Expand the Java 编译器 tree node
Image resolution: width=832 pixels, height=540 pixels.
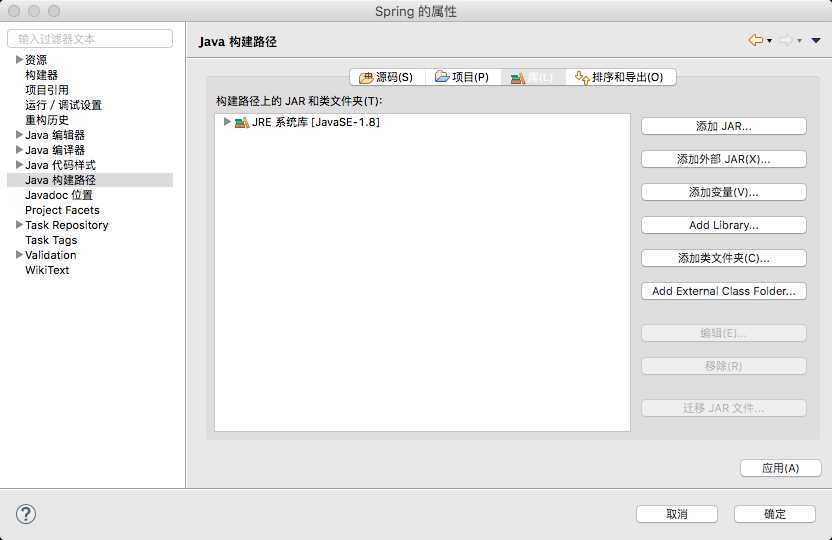(x=19, y=150)
